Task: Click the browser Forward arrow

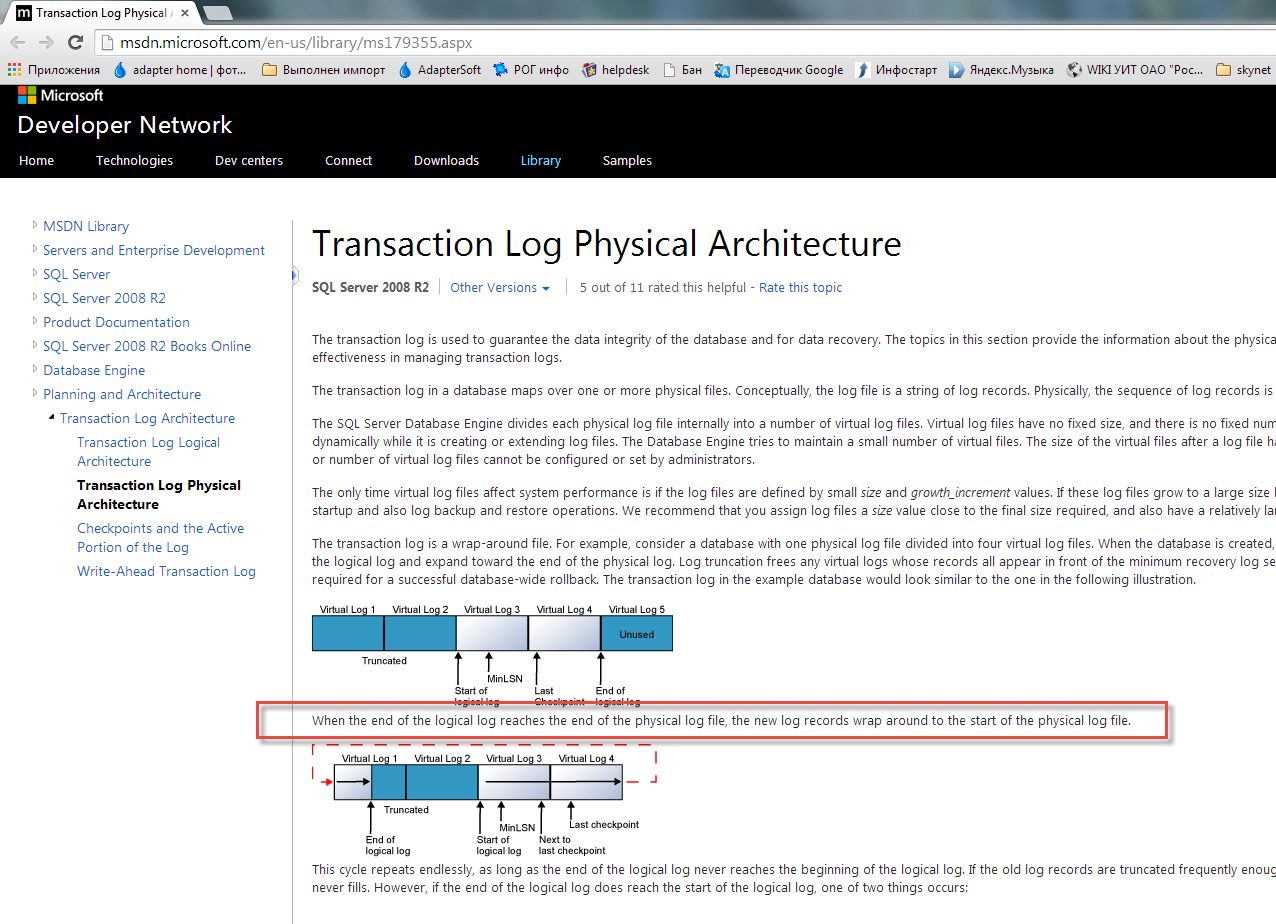Action: [46, 43]
